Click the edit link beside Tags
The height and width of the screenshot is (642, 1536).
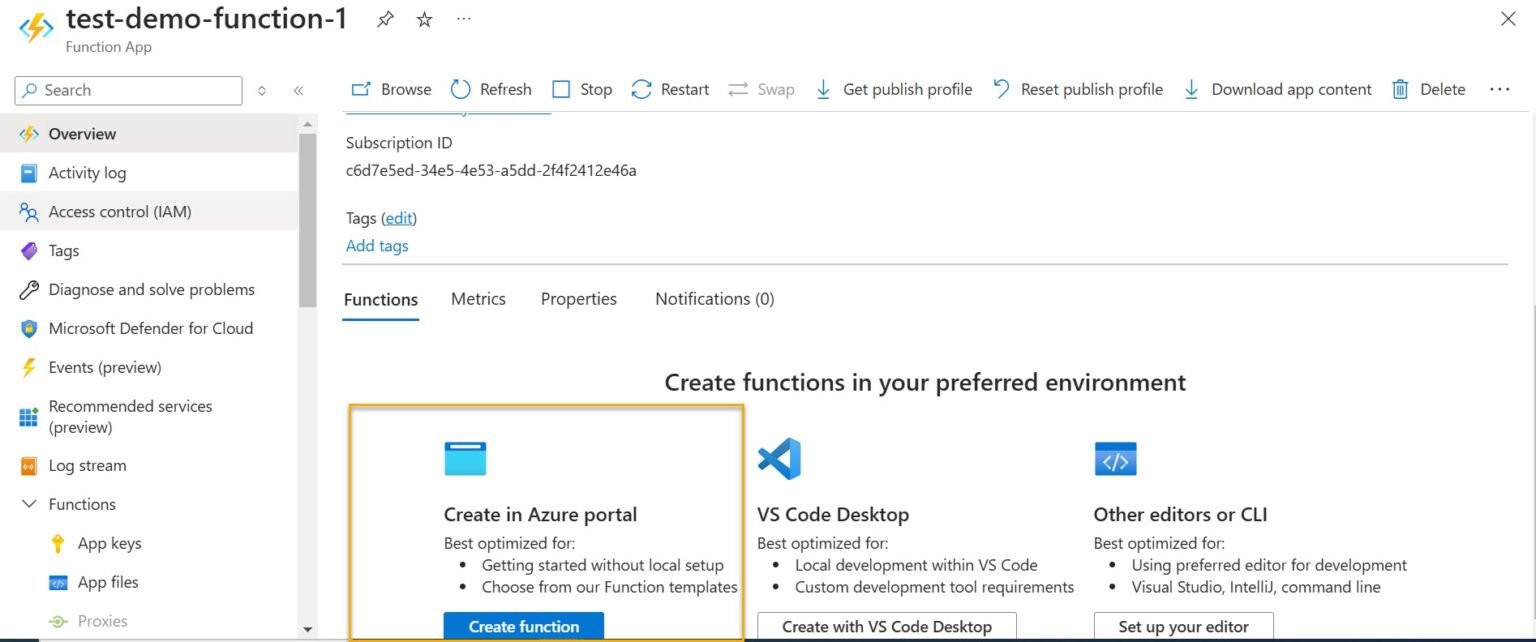pos(399,218)
